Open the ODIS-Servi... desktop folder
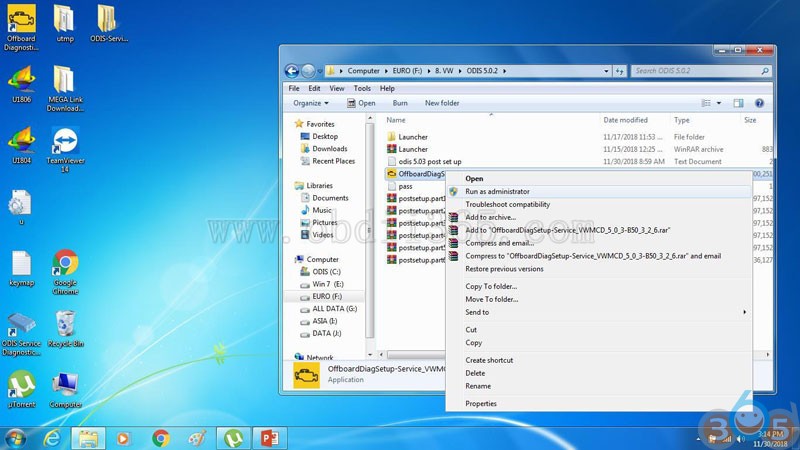Image resolution: width=800 pixels, height=450 pixels. 108,24
